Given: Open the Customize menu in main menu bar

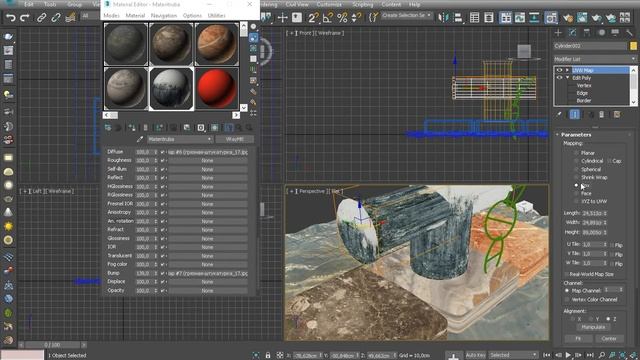Looking at the screenshot, I should (x=329, y=4).
